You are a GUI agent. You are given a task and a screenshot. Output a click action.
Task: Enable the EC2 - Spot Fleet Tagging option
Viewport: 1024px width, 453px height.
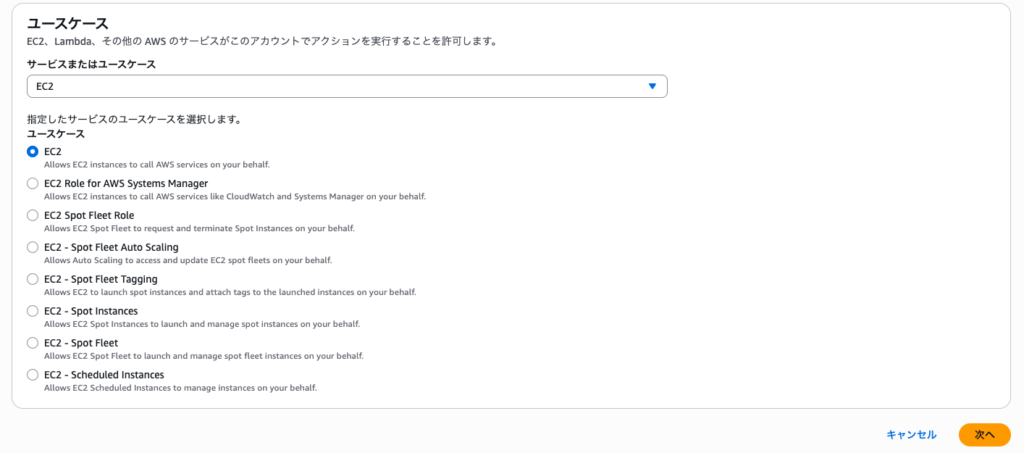pyautogui.click(x=33, y=279)
